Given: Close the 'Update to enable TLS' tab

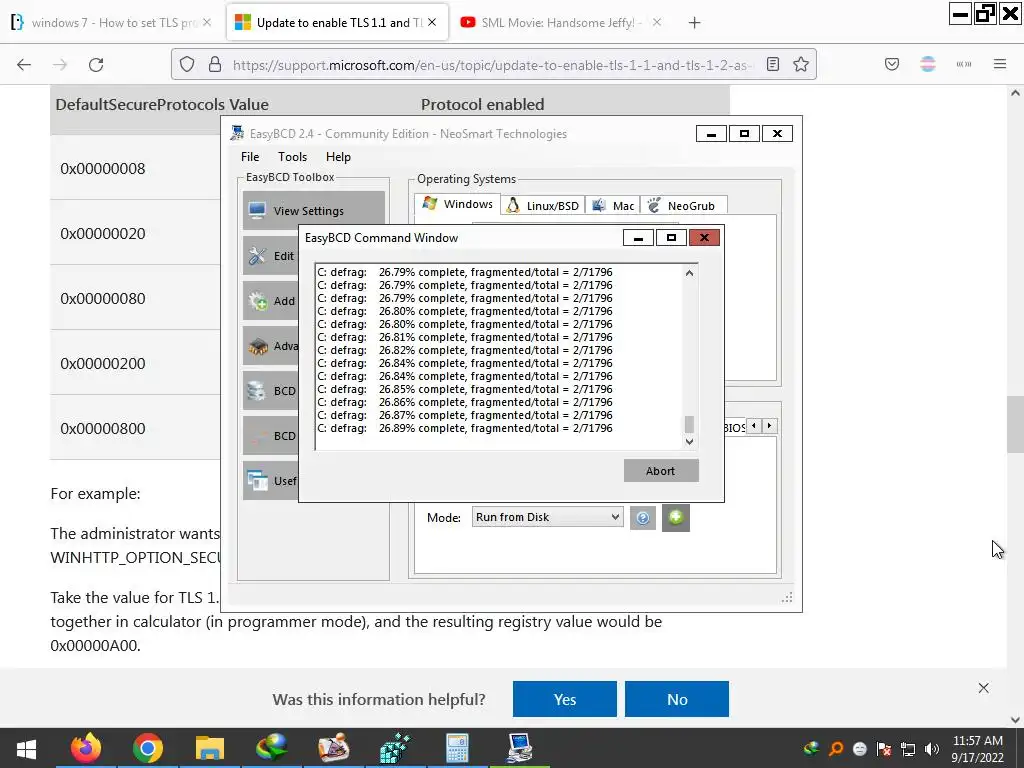Looking at the screenshot, I should [432, 22].
